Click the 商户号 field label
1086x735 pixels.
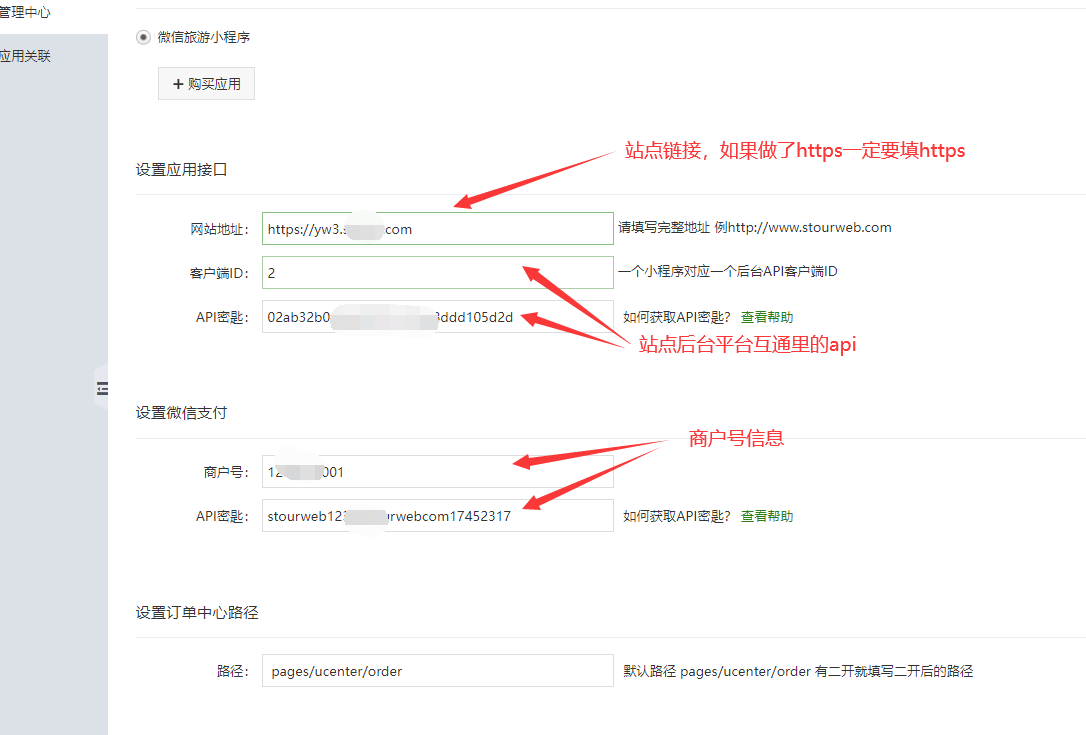[226, 472]
